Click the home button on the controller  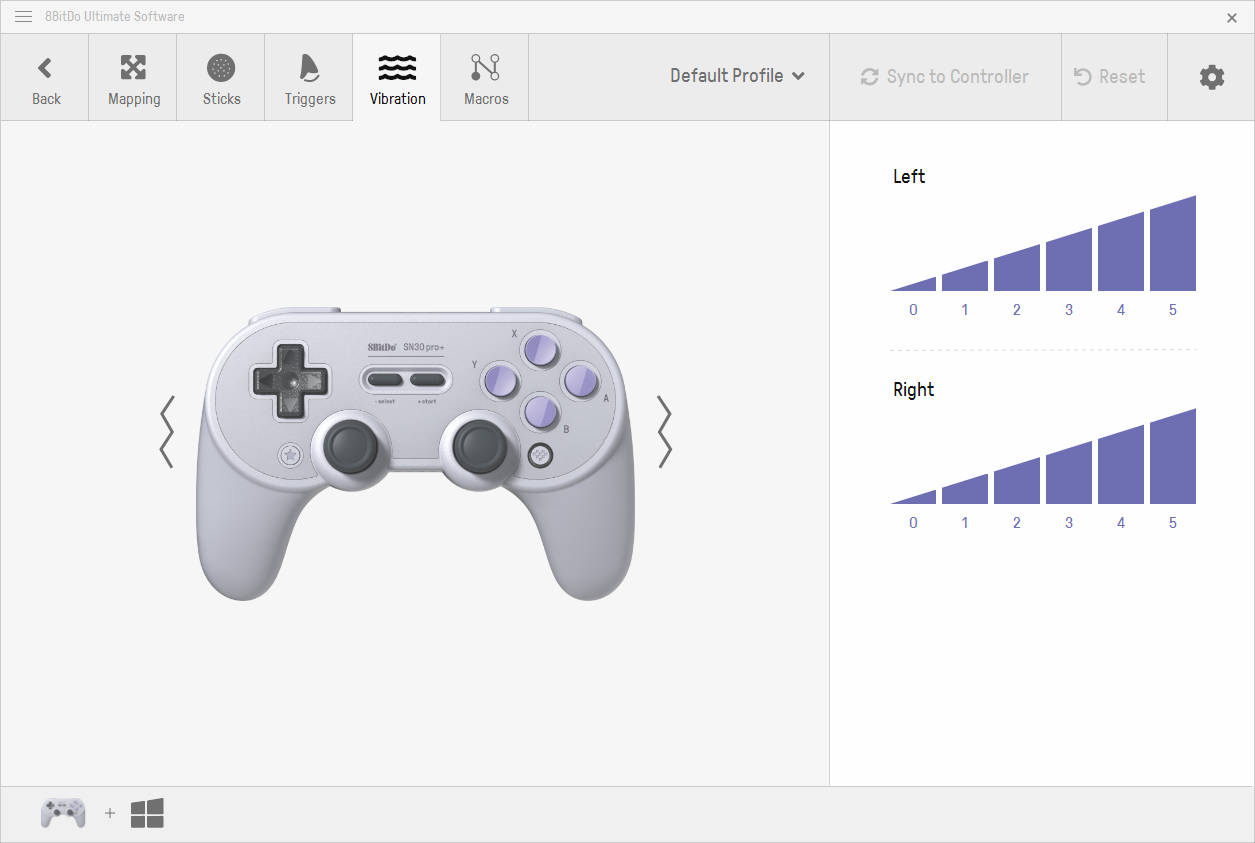[x=540, y=455]
